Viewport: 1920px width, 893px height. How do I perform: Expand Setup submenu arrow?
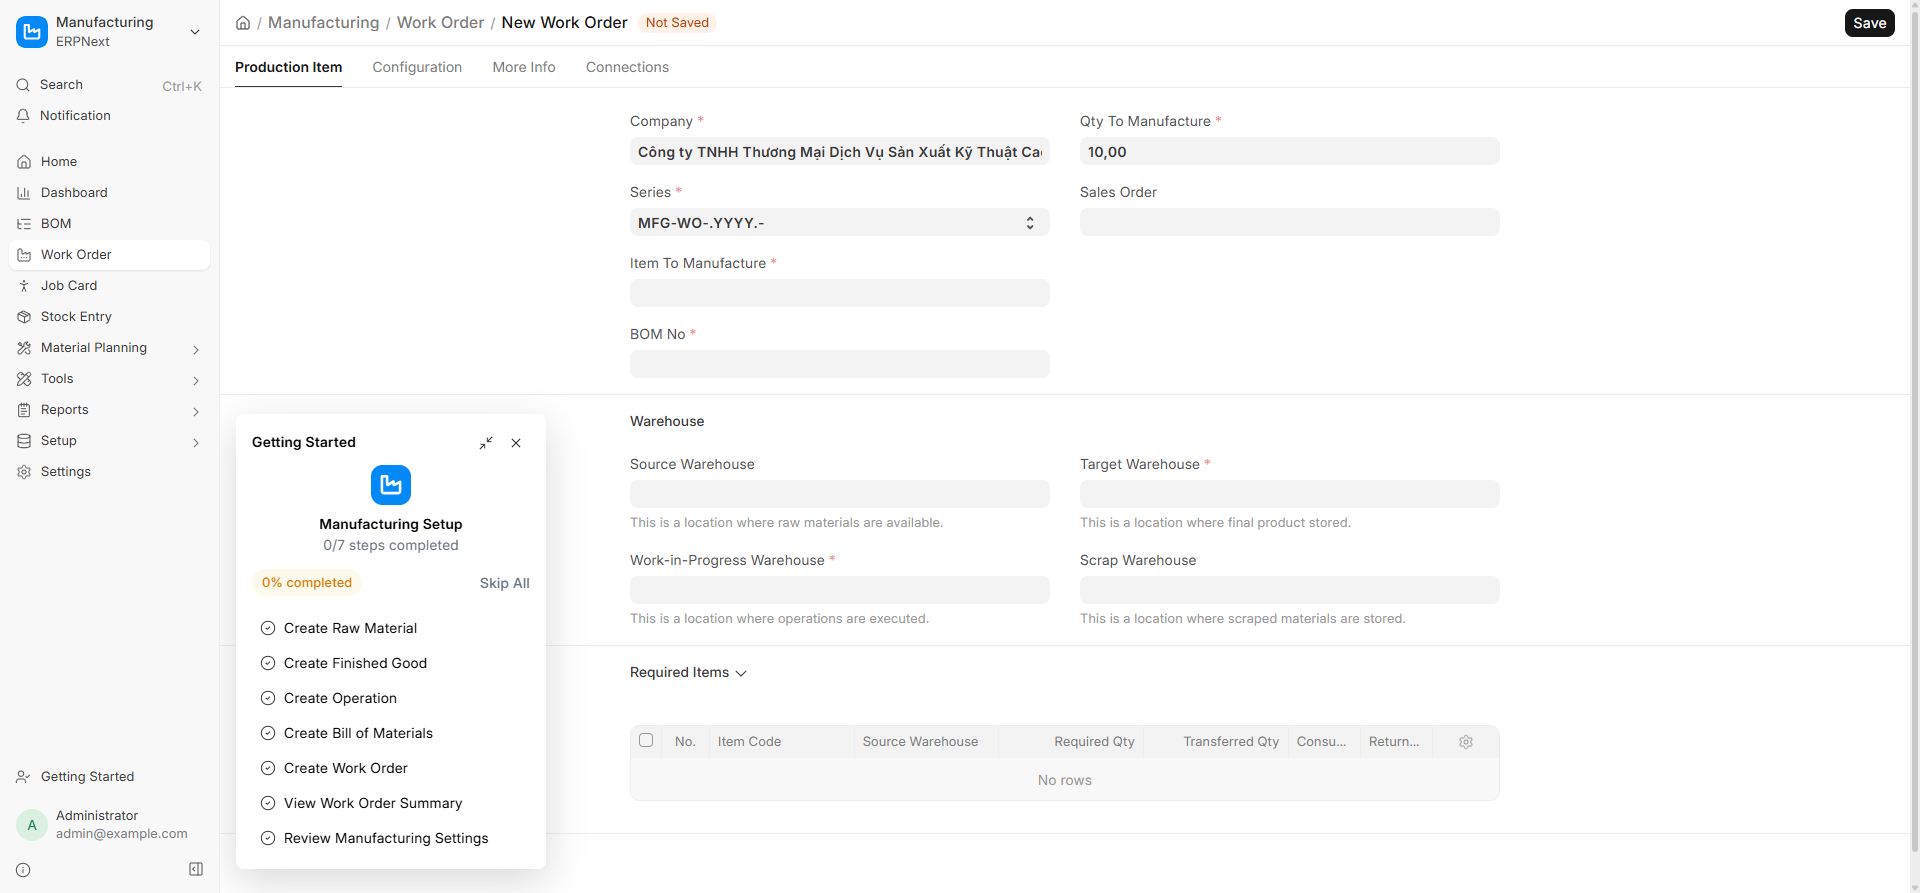[196, 442]
